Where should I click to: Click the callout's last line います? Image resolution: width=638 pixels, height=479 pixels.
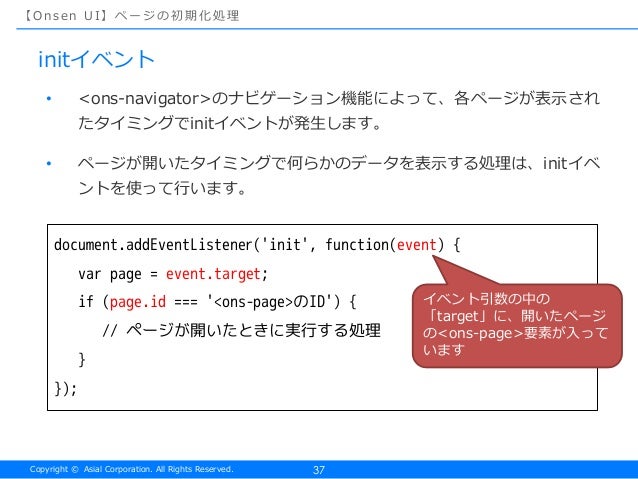pos(444,350)
